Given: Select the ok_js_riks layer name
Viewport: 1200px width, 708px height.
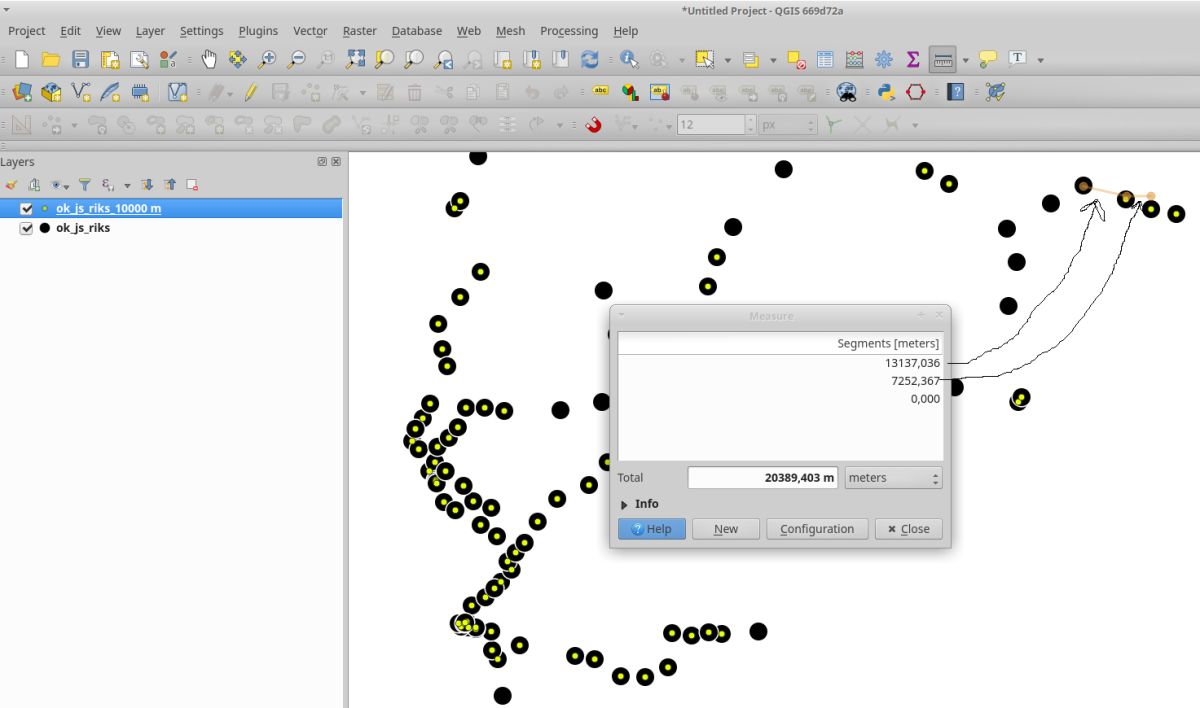Looking at the screenshot, I should [x=83, y=228].
